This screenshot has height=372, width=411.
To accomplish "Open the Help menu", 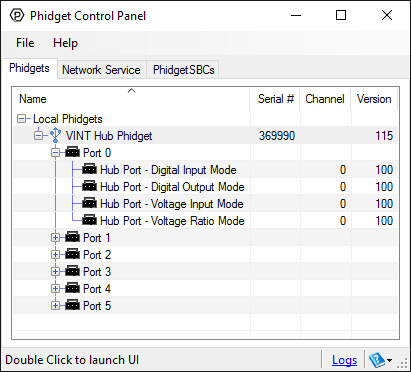I will (x=65, y=43).
